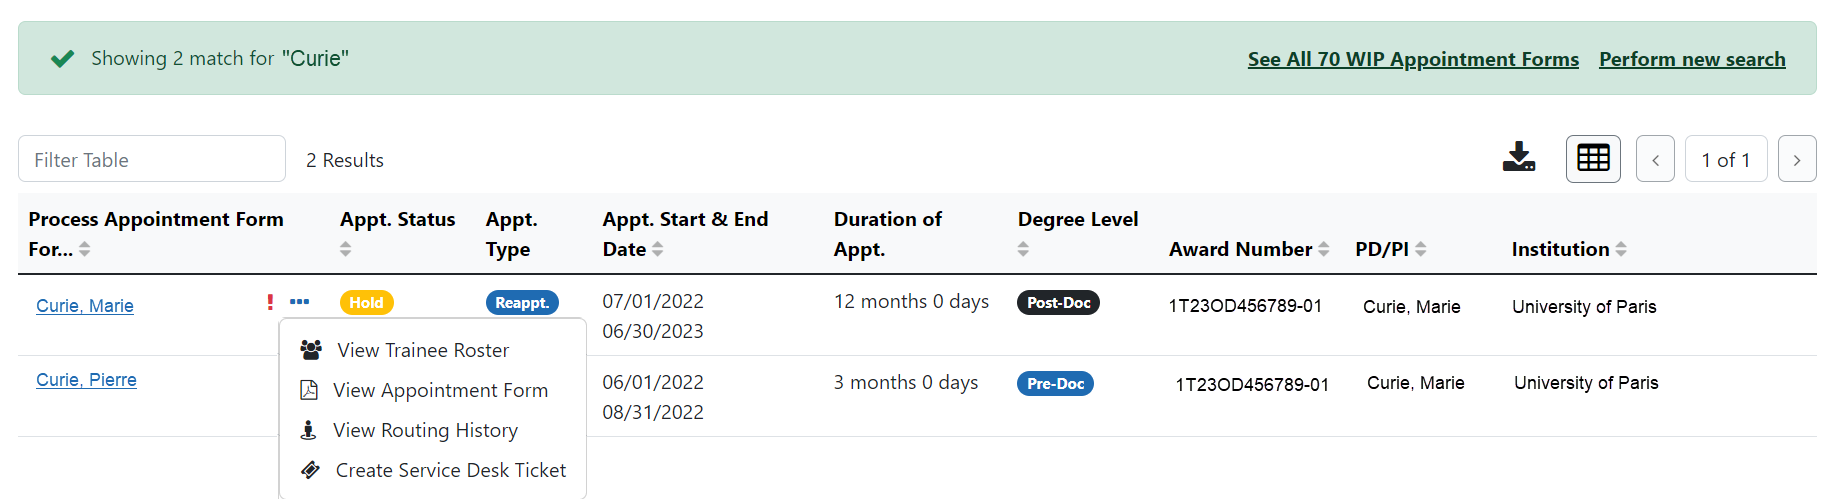Open the Curie, Pierre appointment link
The image size is (1837, 499).
click(x=86, y=380)
